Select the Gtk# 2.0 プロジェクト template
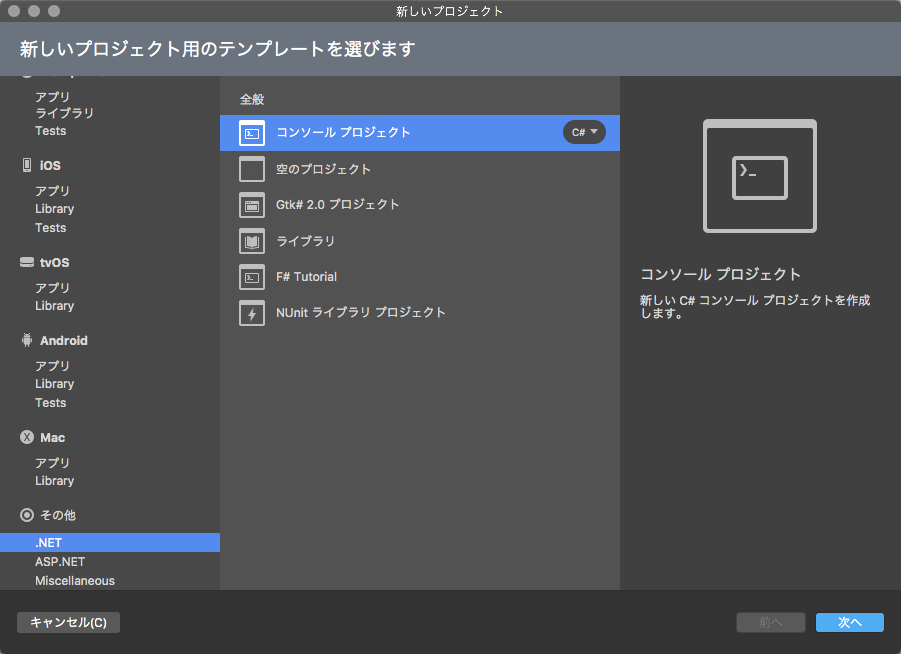The image size is (901, 654). [419, 205]
